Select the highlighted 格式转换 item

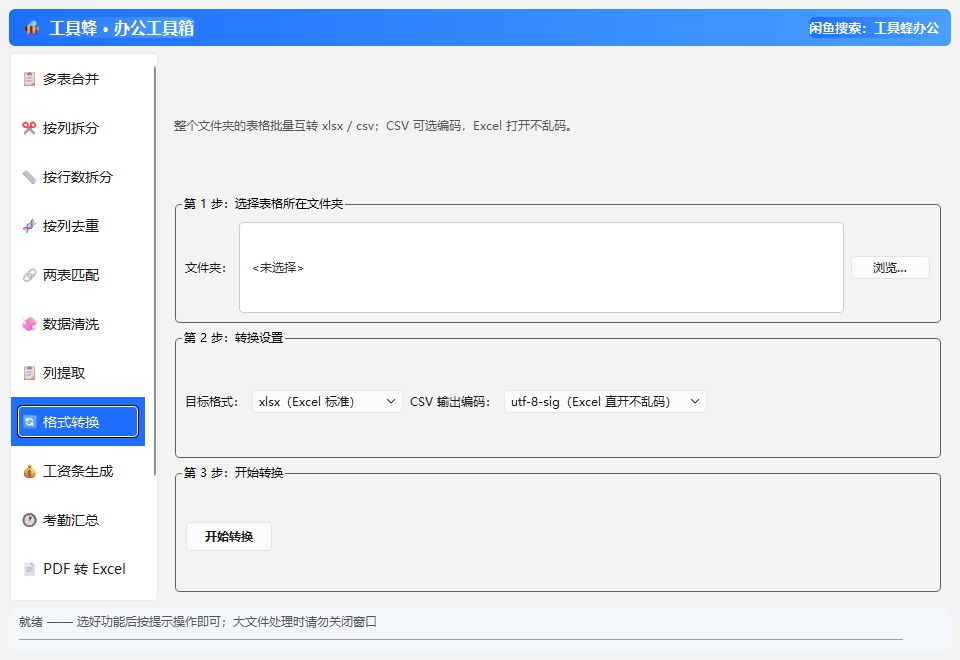pos(78,422)
